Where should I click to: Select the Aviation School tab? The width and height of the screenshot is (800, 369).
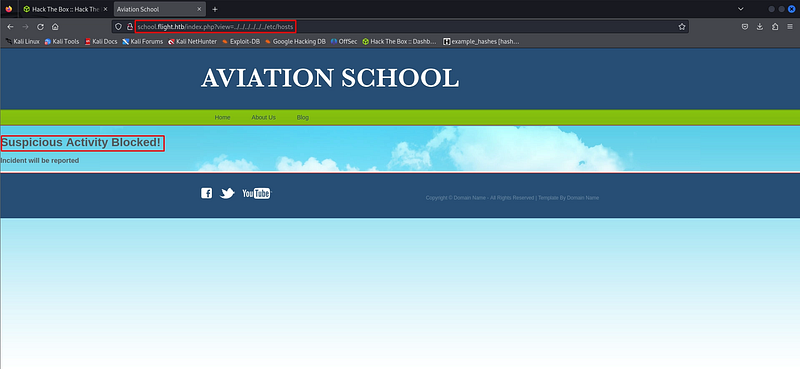159,9
